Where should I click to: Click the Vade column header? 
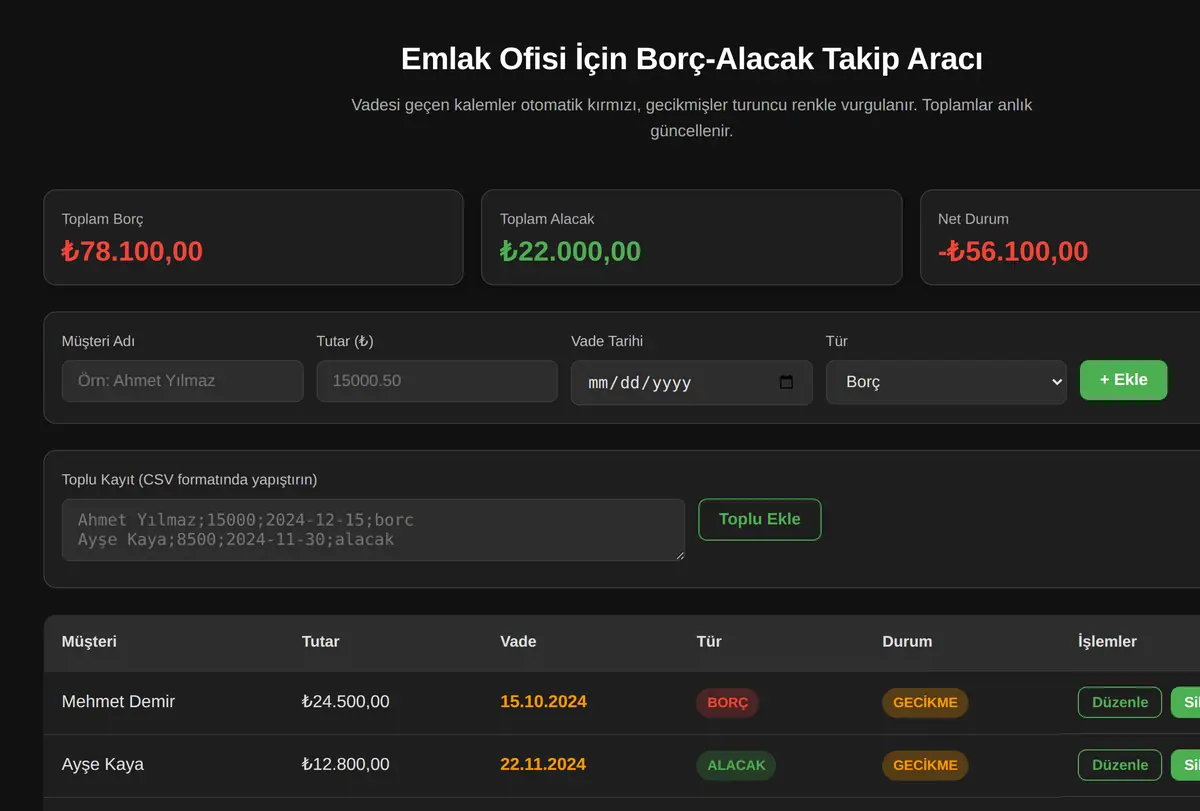point(518,641)
